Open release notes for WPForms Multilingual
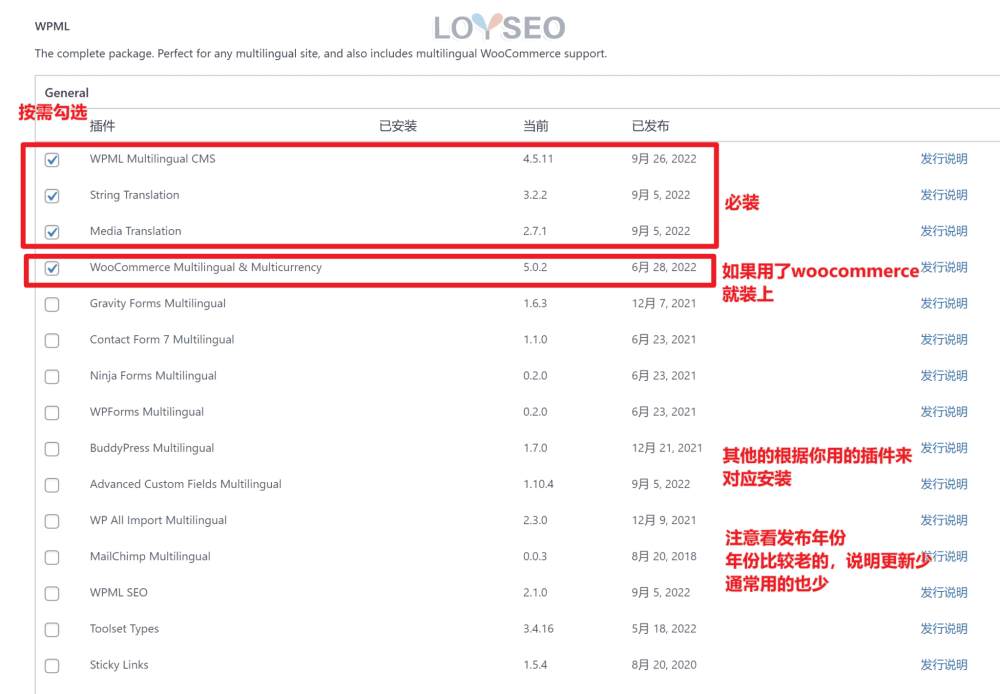Image resolution: width=1000 pixels, height=694 pixels. [x=944, y=411]
